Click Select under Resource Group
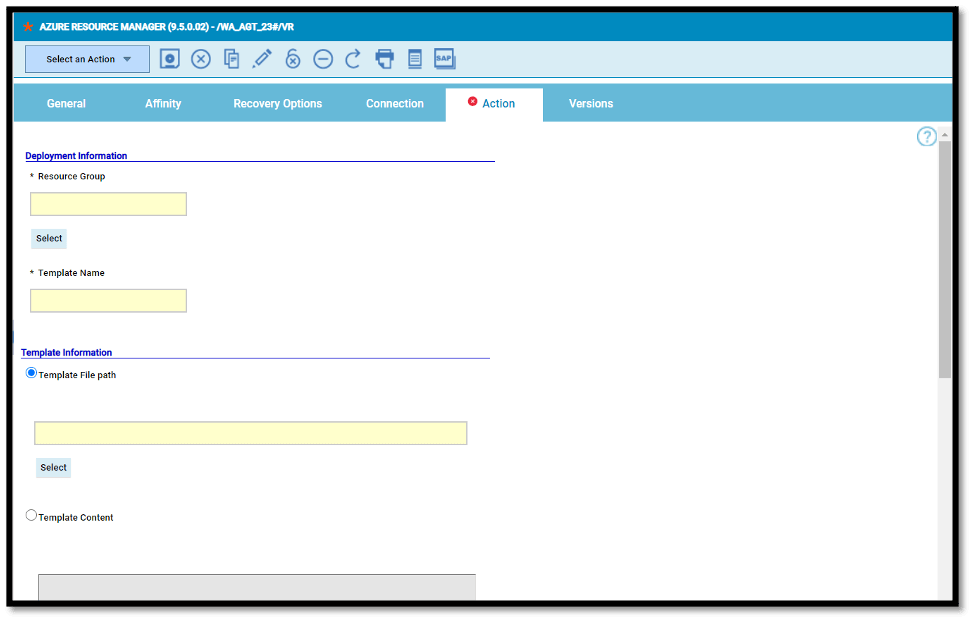This screenshot has width=972, height=620. (x=48, y=238)
